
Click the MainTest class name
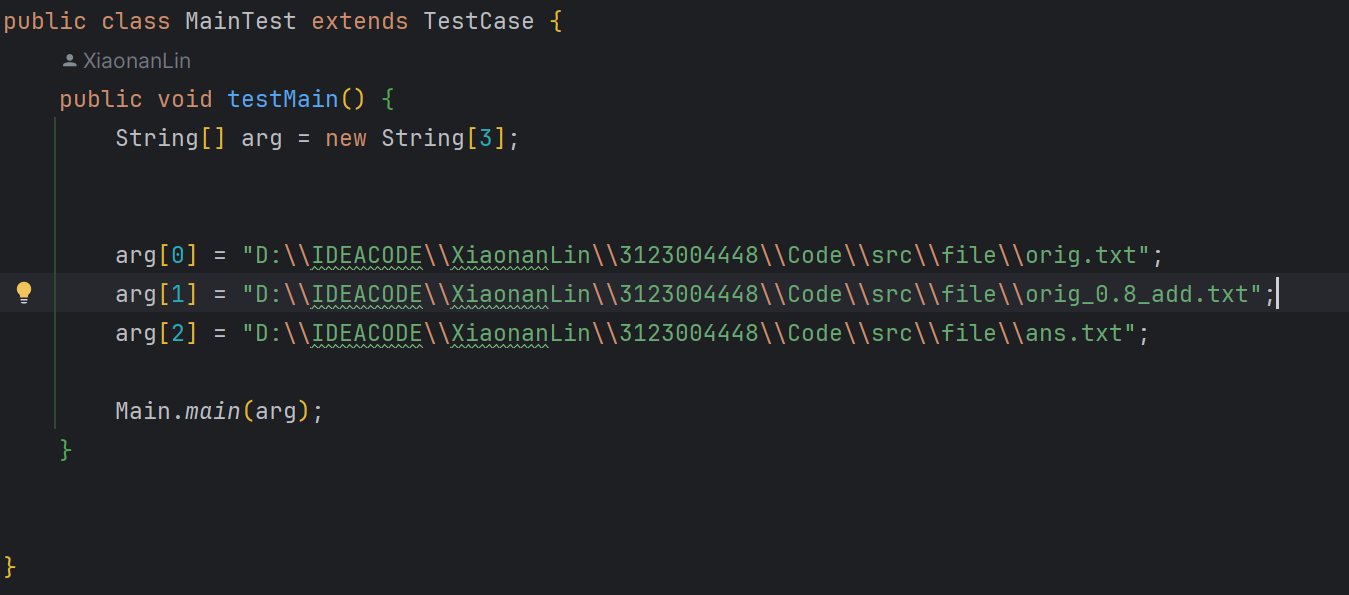pos(241,22)
